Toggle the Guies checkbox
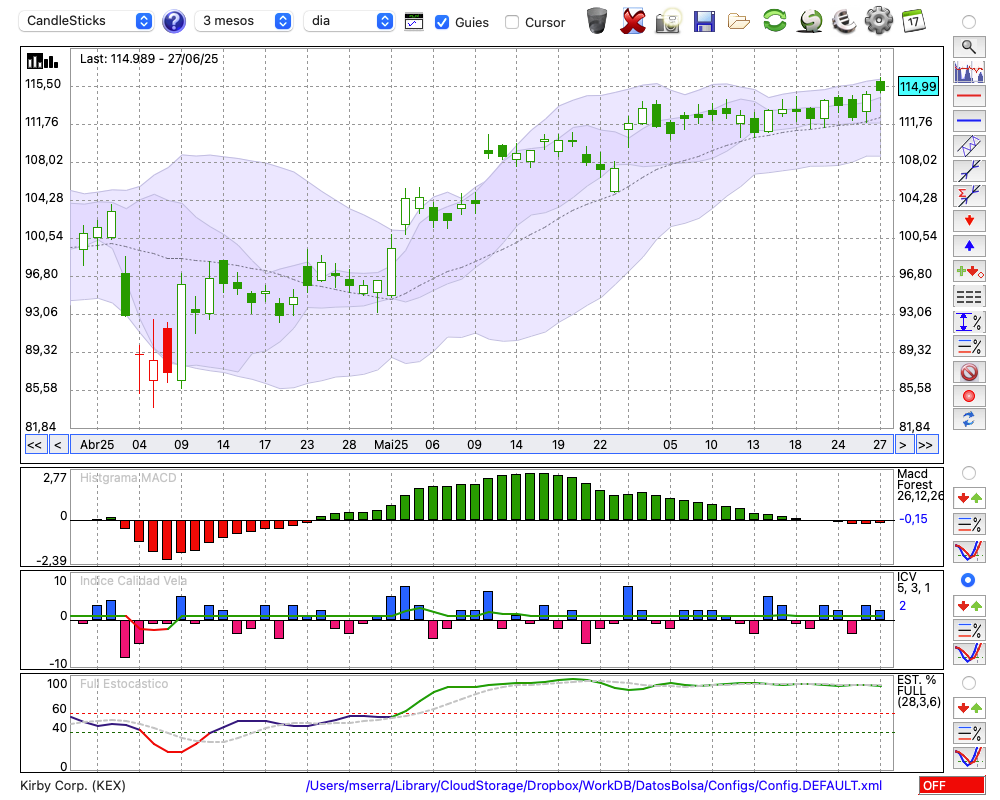Screen dimensions: 1000x800 pos(441,22)
